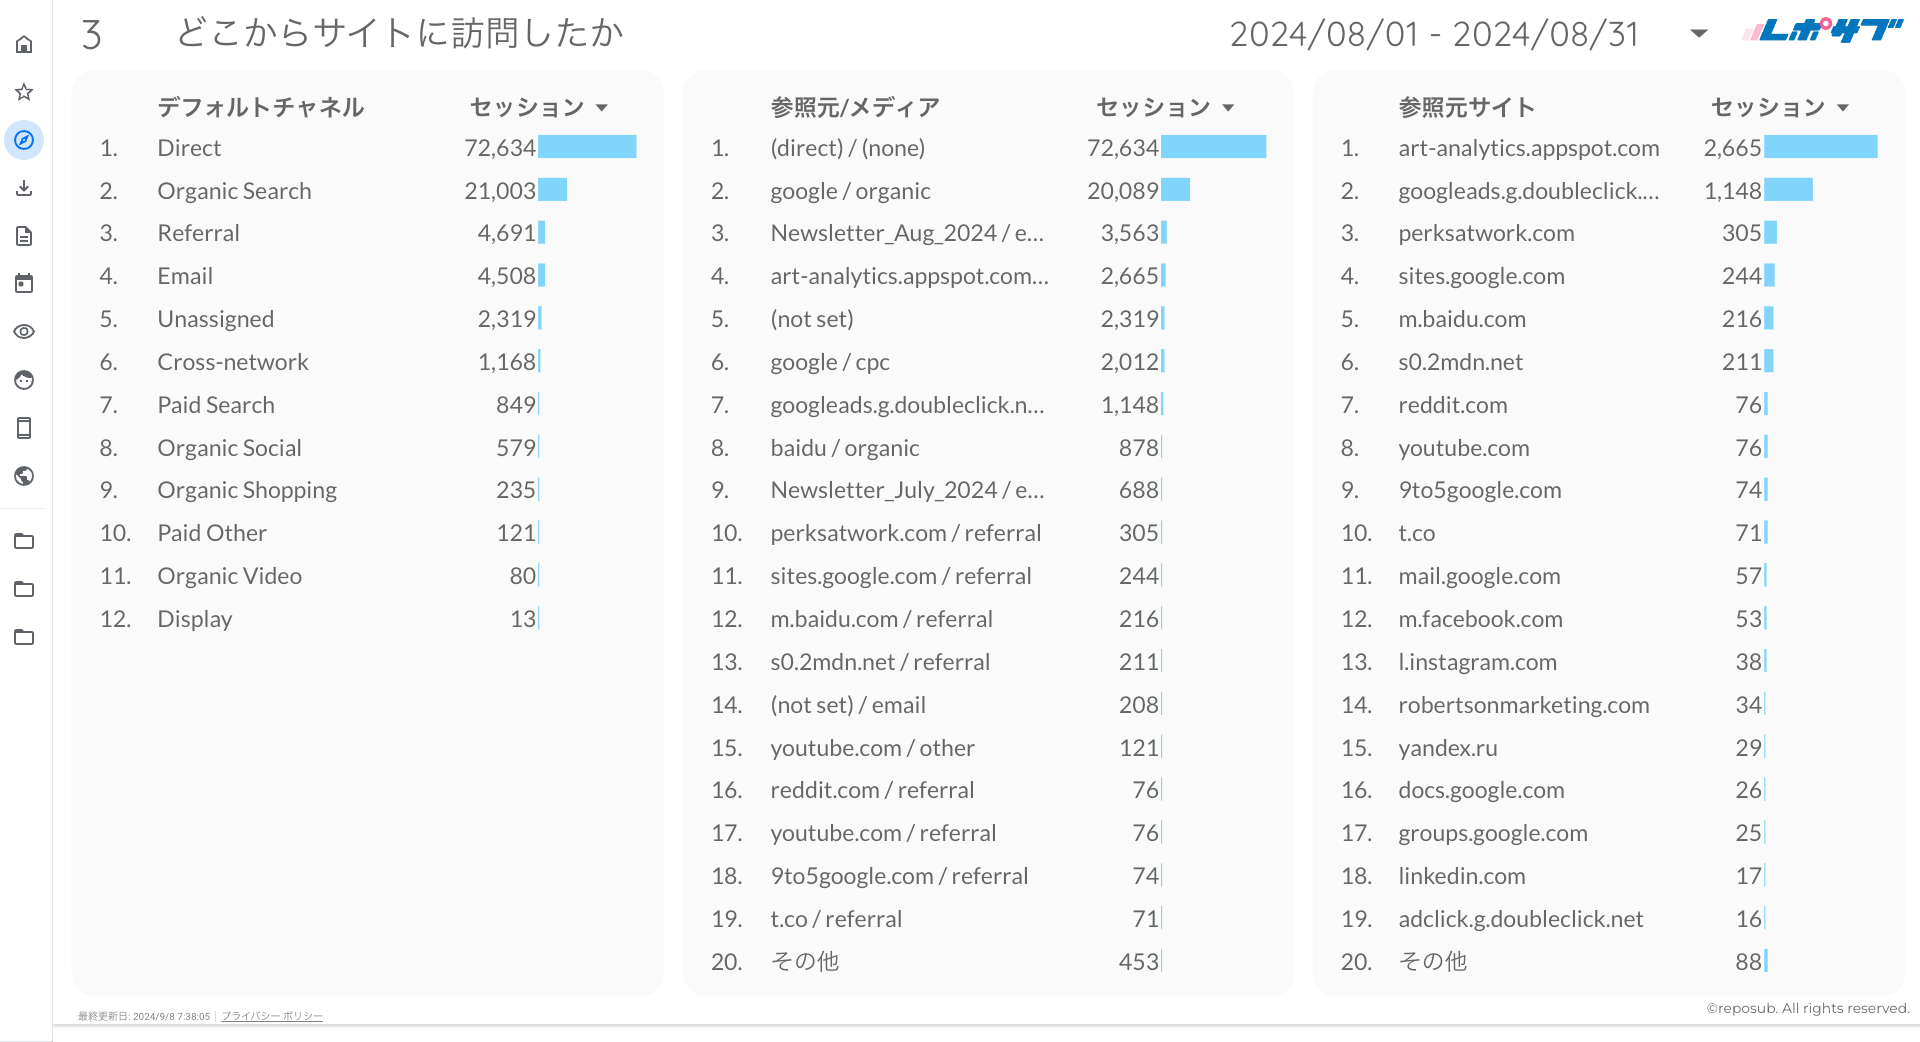Open the smartphone device icon

(24, 428)
